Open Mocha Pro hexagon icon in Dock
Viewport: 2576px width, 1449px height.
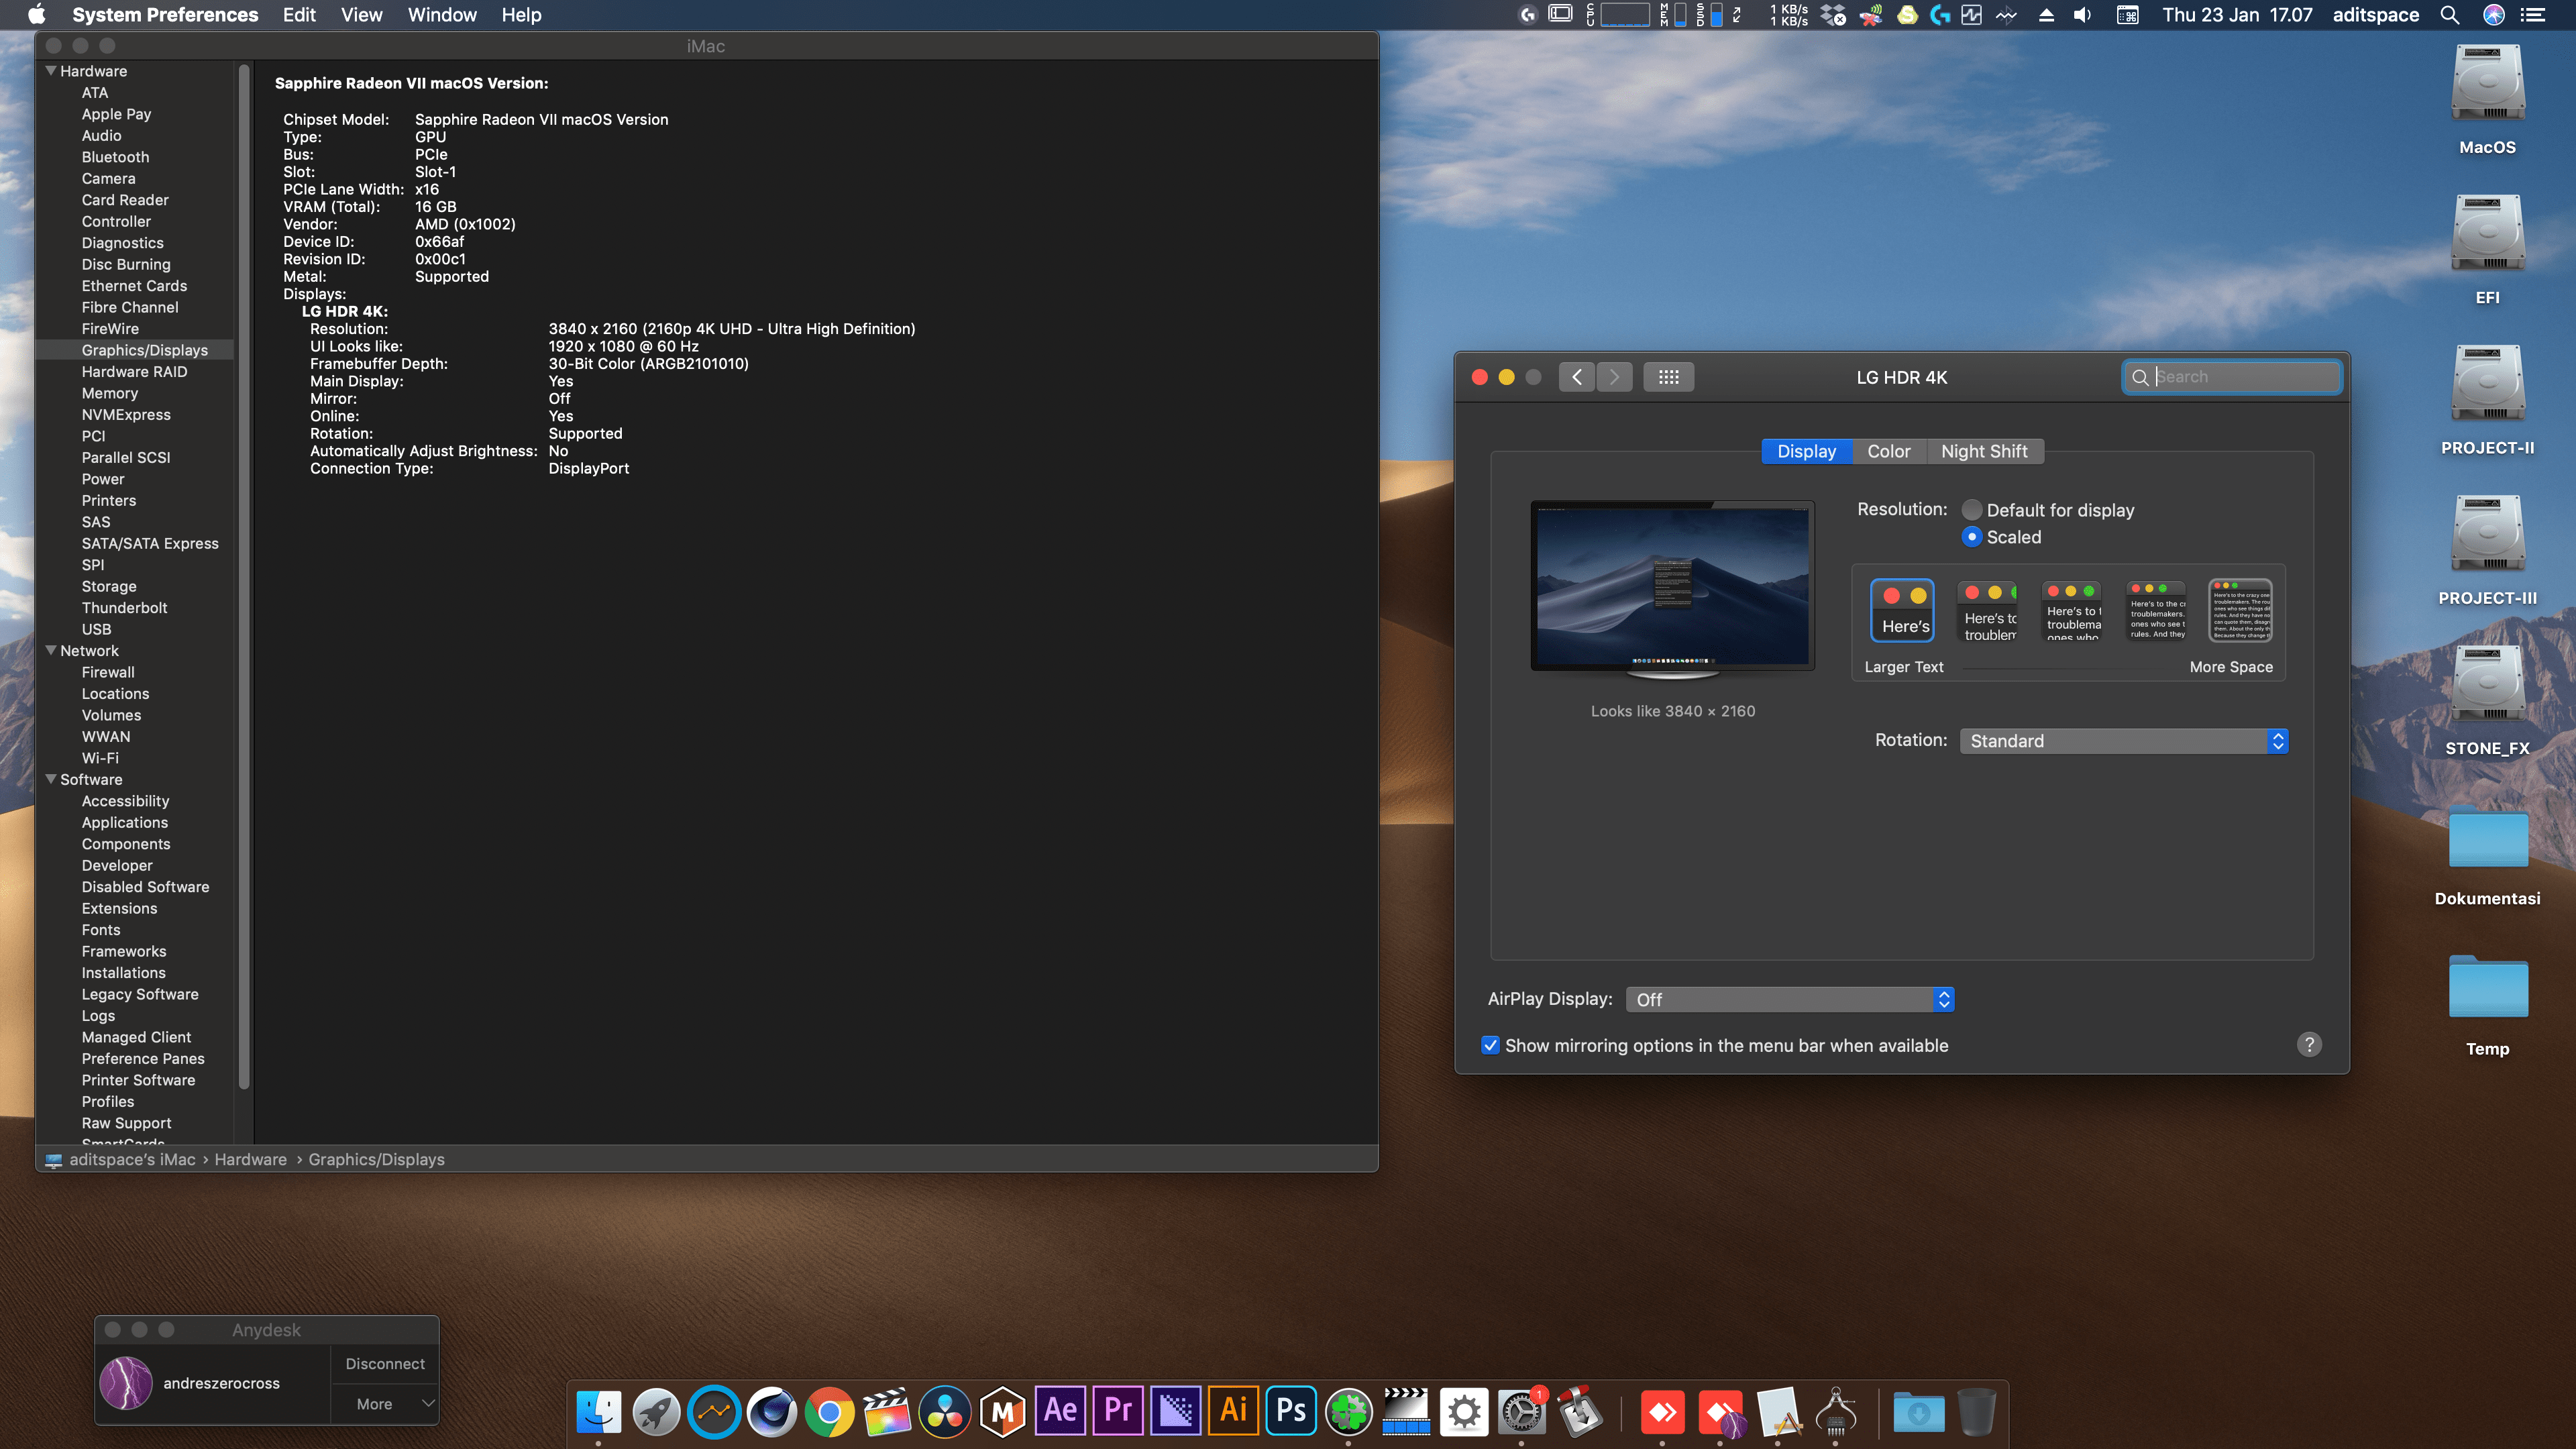tap(1003, 1412)
